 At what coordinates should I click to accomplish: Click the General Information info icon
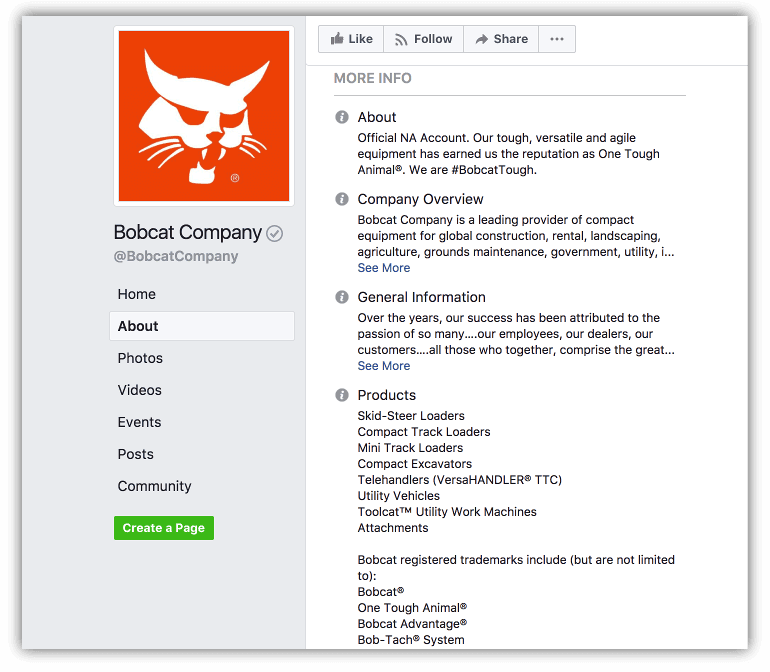click(342, 297)
